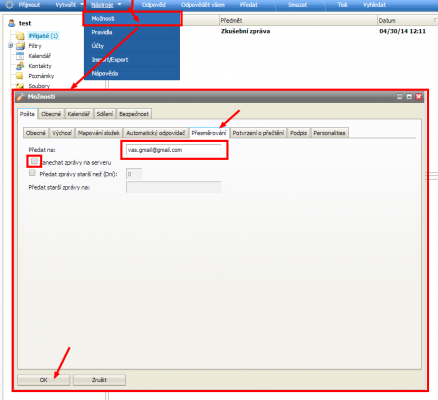Screen dimensions: 438x400
Task: Select the Poznámky tree item label
Action: coord(41,76)
